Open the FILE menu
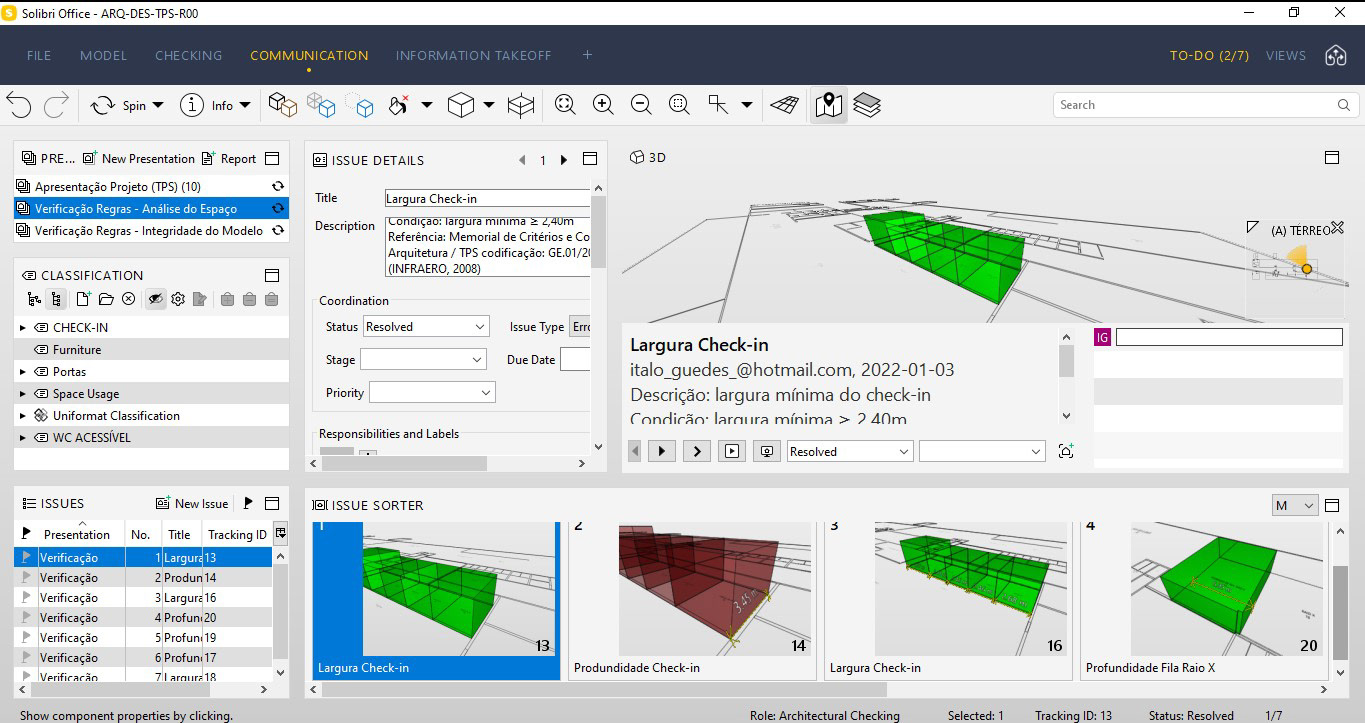 (x=39, y=55)
